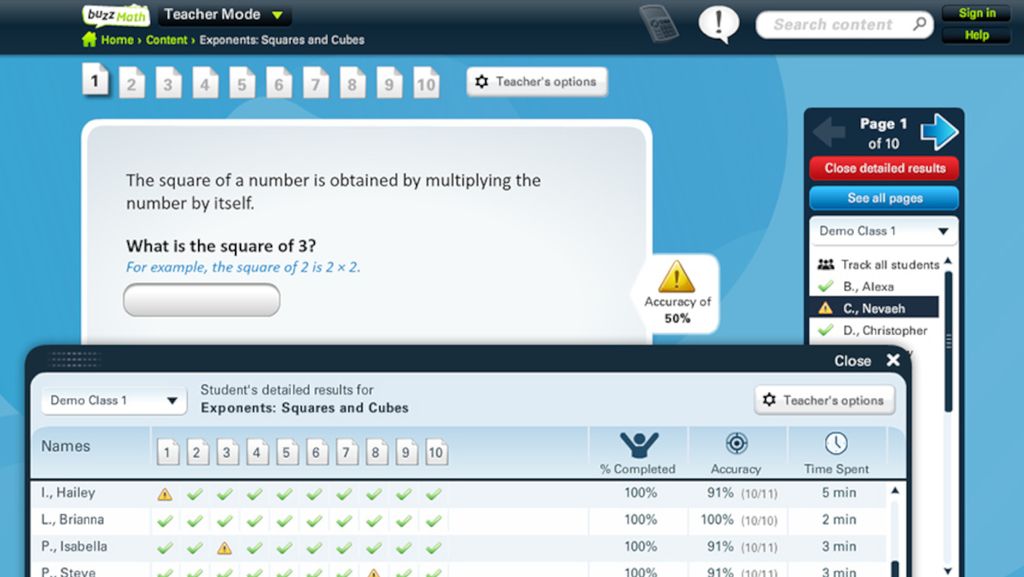The height and width of the screenshot is (577, 1024).
Task: Click Hailey's page 1 warning icon
Action: pos(165,495)
